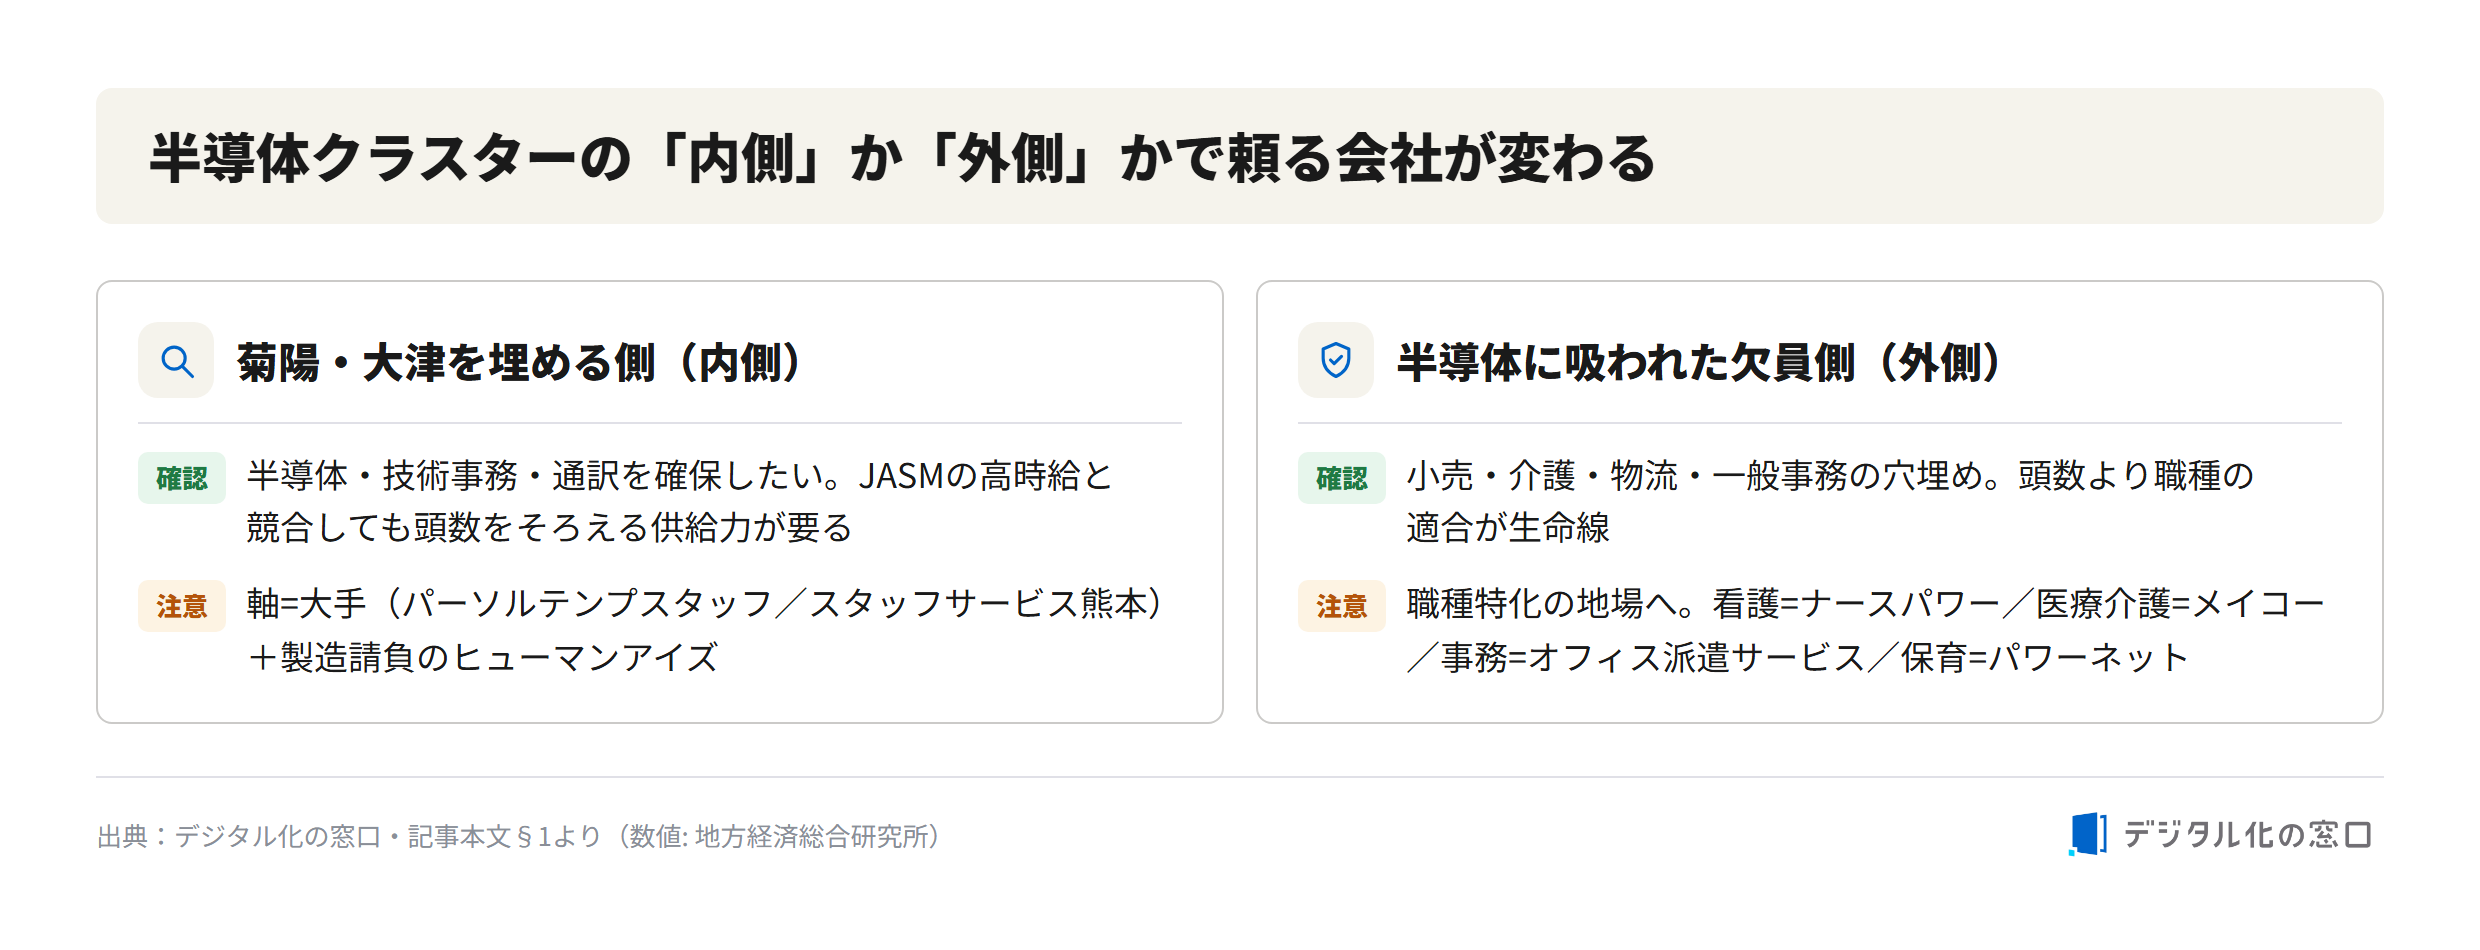
Task: Select the orange 注意 badge in left card
Action: (x=182, y=606)
